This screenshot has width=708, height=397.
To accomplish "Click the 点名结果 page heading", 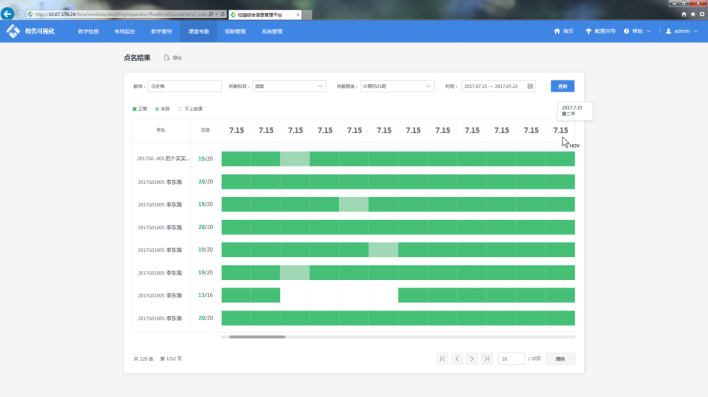I will pos(137,58).
